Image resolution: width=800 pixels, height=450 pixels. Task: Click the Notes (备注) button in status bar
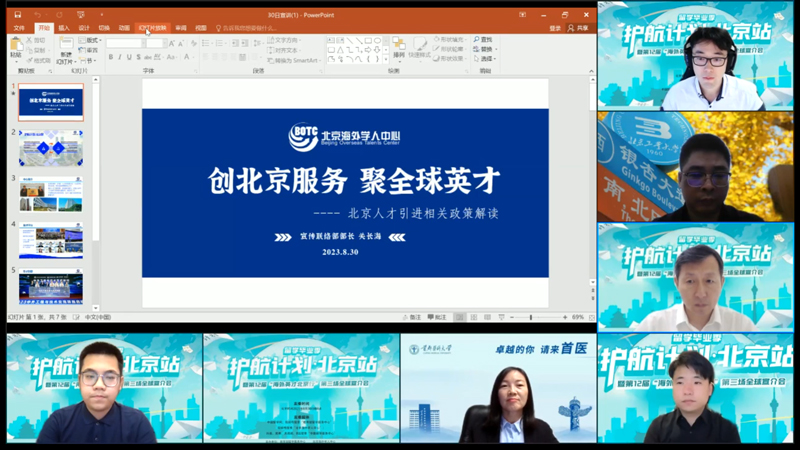[x=414, y=317]
